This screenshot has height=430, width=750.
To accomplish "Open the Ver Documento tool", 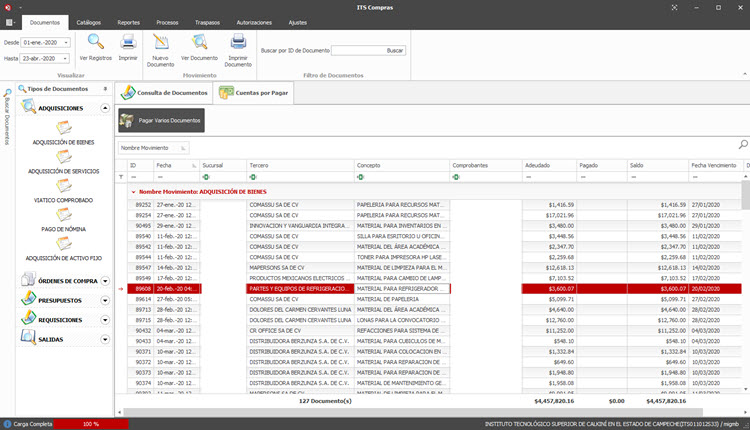I will click(199, 42).
